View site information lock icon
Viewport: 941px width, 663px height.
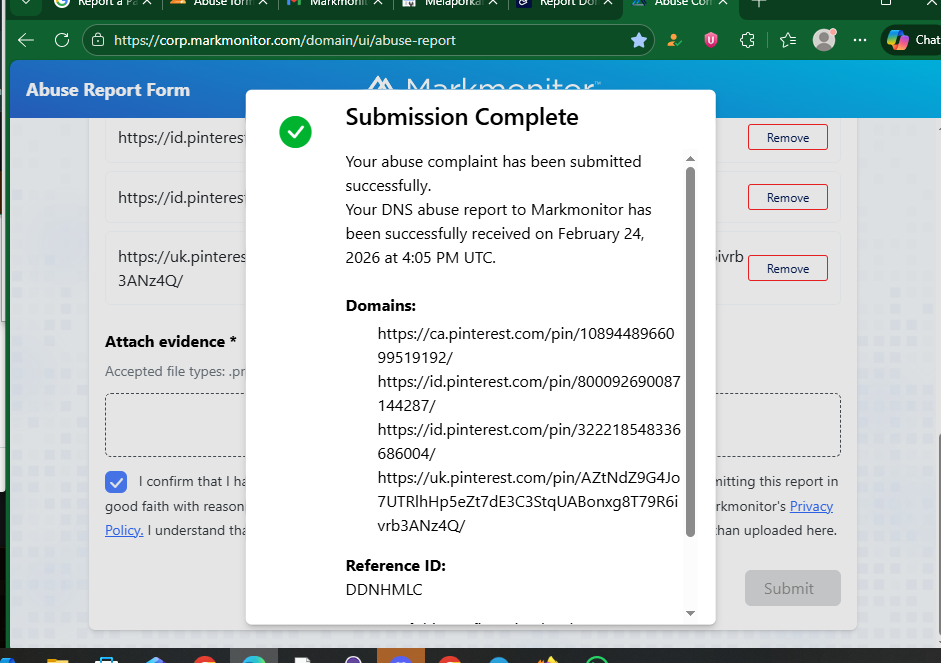click(x=98, y=40)
